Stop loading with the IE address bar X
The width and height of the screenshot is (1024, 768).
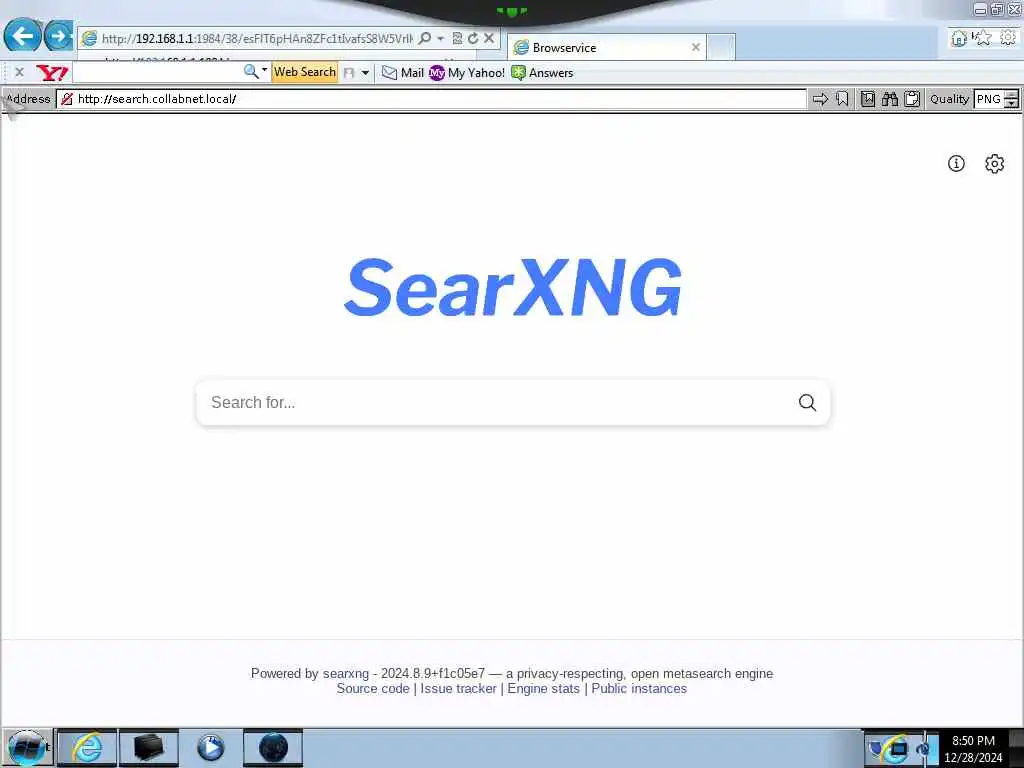[x=488, y=39]
